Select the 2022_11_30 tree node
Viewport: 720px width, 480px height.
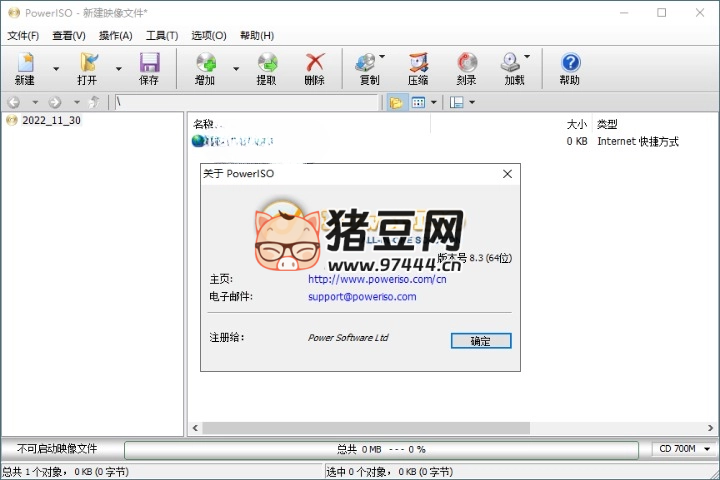tap(51, 120)
